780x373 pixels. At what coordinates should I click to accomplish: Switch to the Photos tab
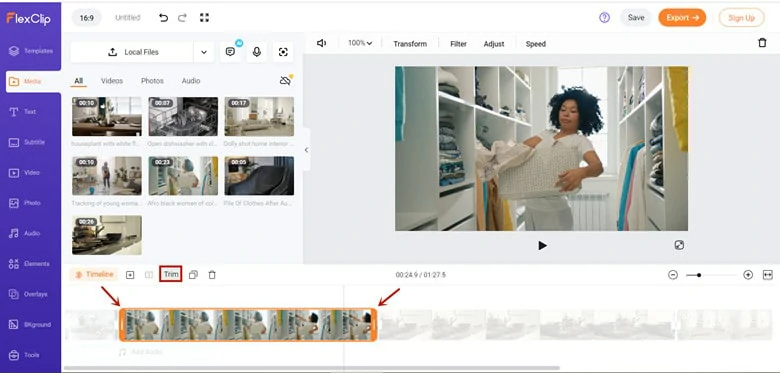pyautogui.click(x=152, y=81)
